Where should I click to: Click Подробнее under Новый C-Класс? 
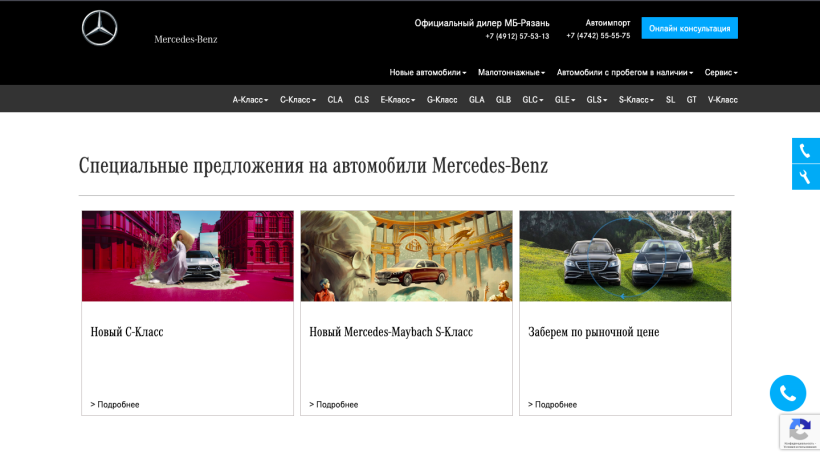pyautogui.click(x=115, y=404)
